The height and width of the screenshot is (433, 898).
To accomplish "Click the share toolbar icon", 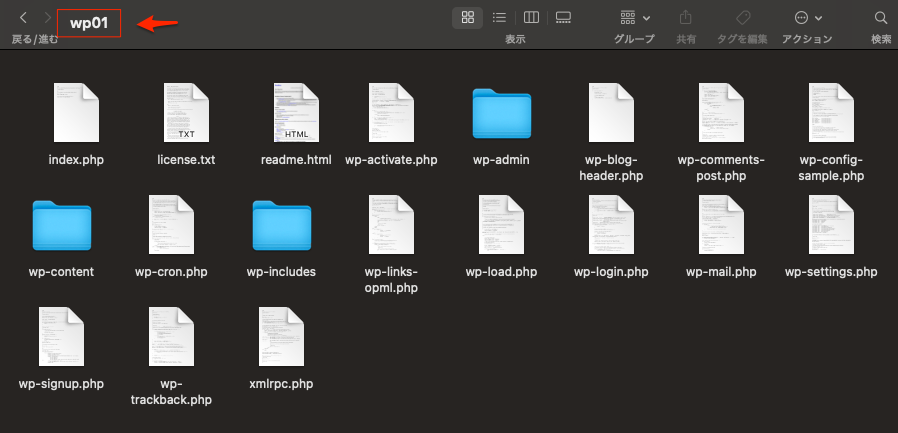I will point(686,18).
